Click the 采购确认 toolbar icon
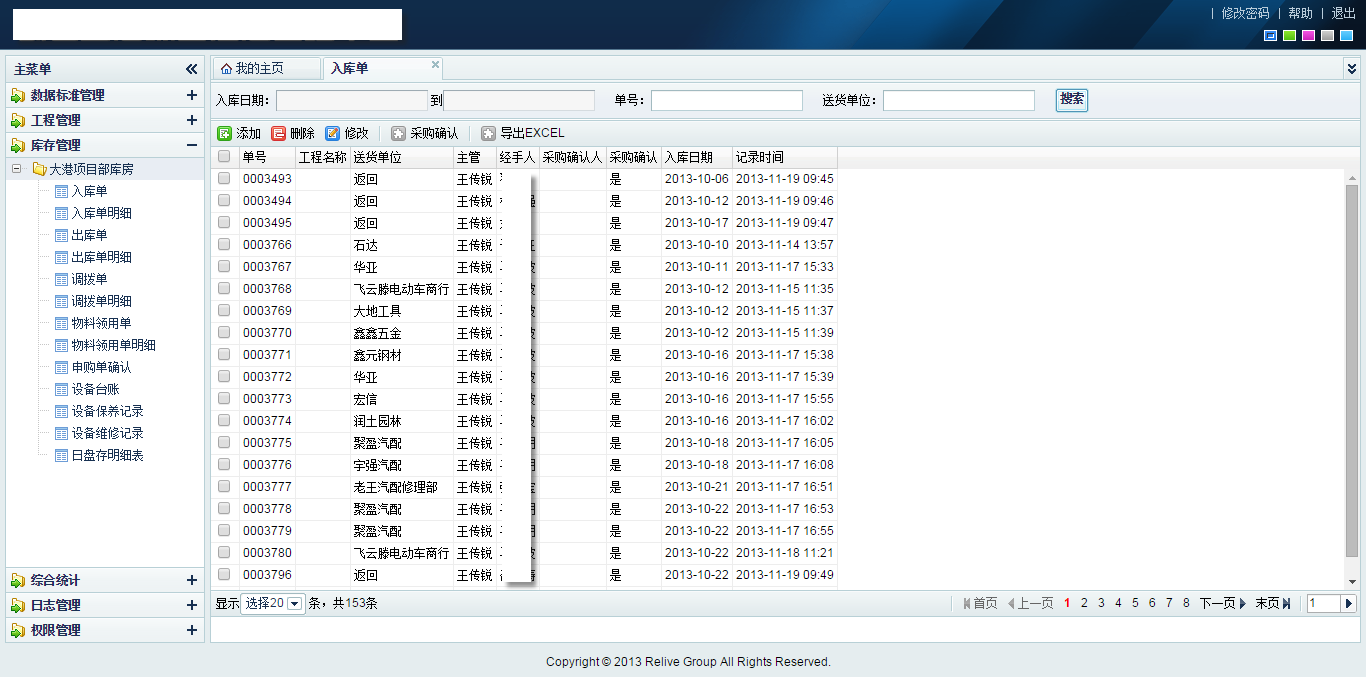The width and height of the screenshot is (1366, 677). [x=399, y=133]
